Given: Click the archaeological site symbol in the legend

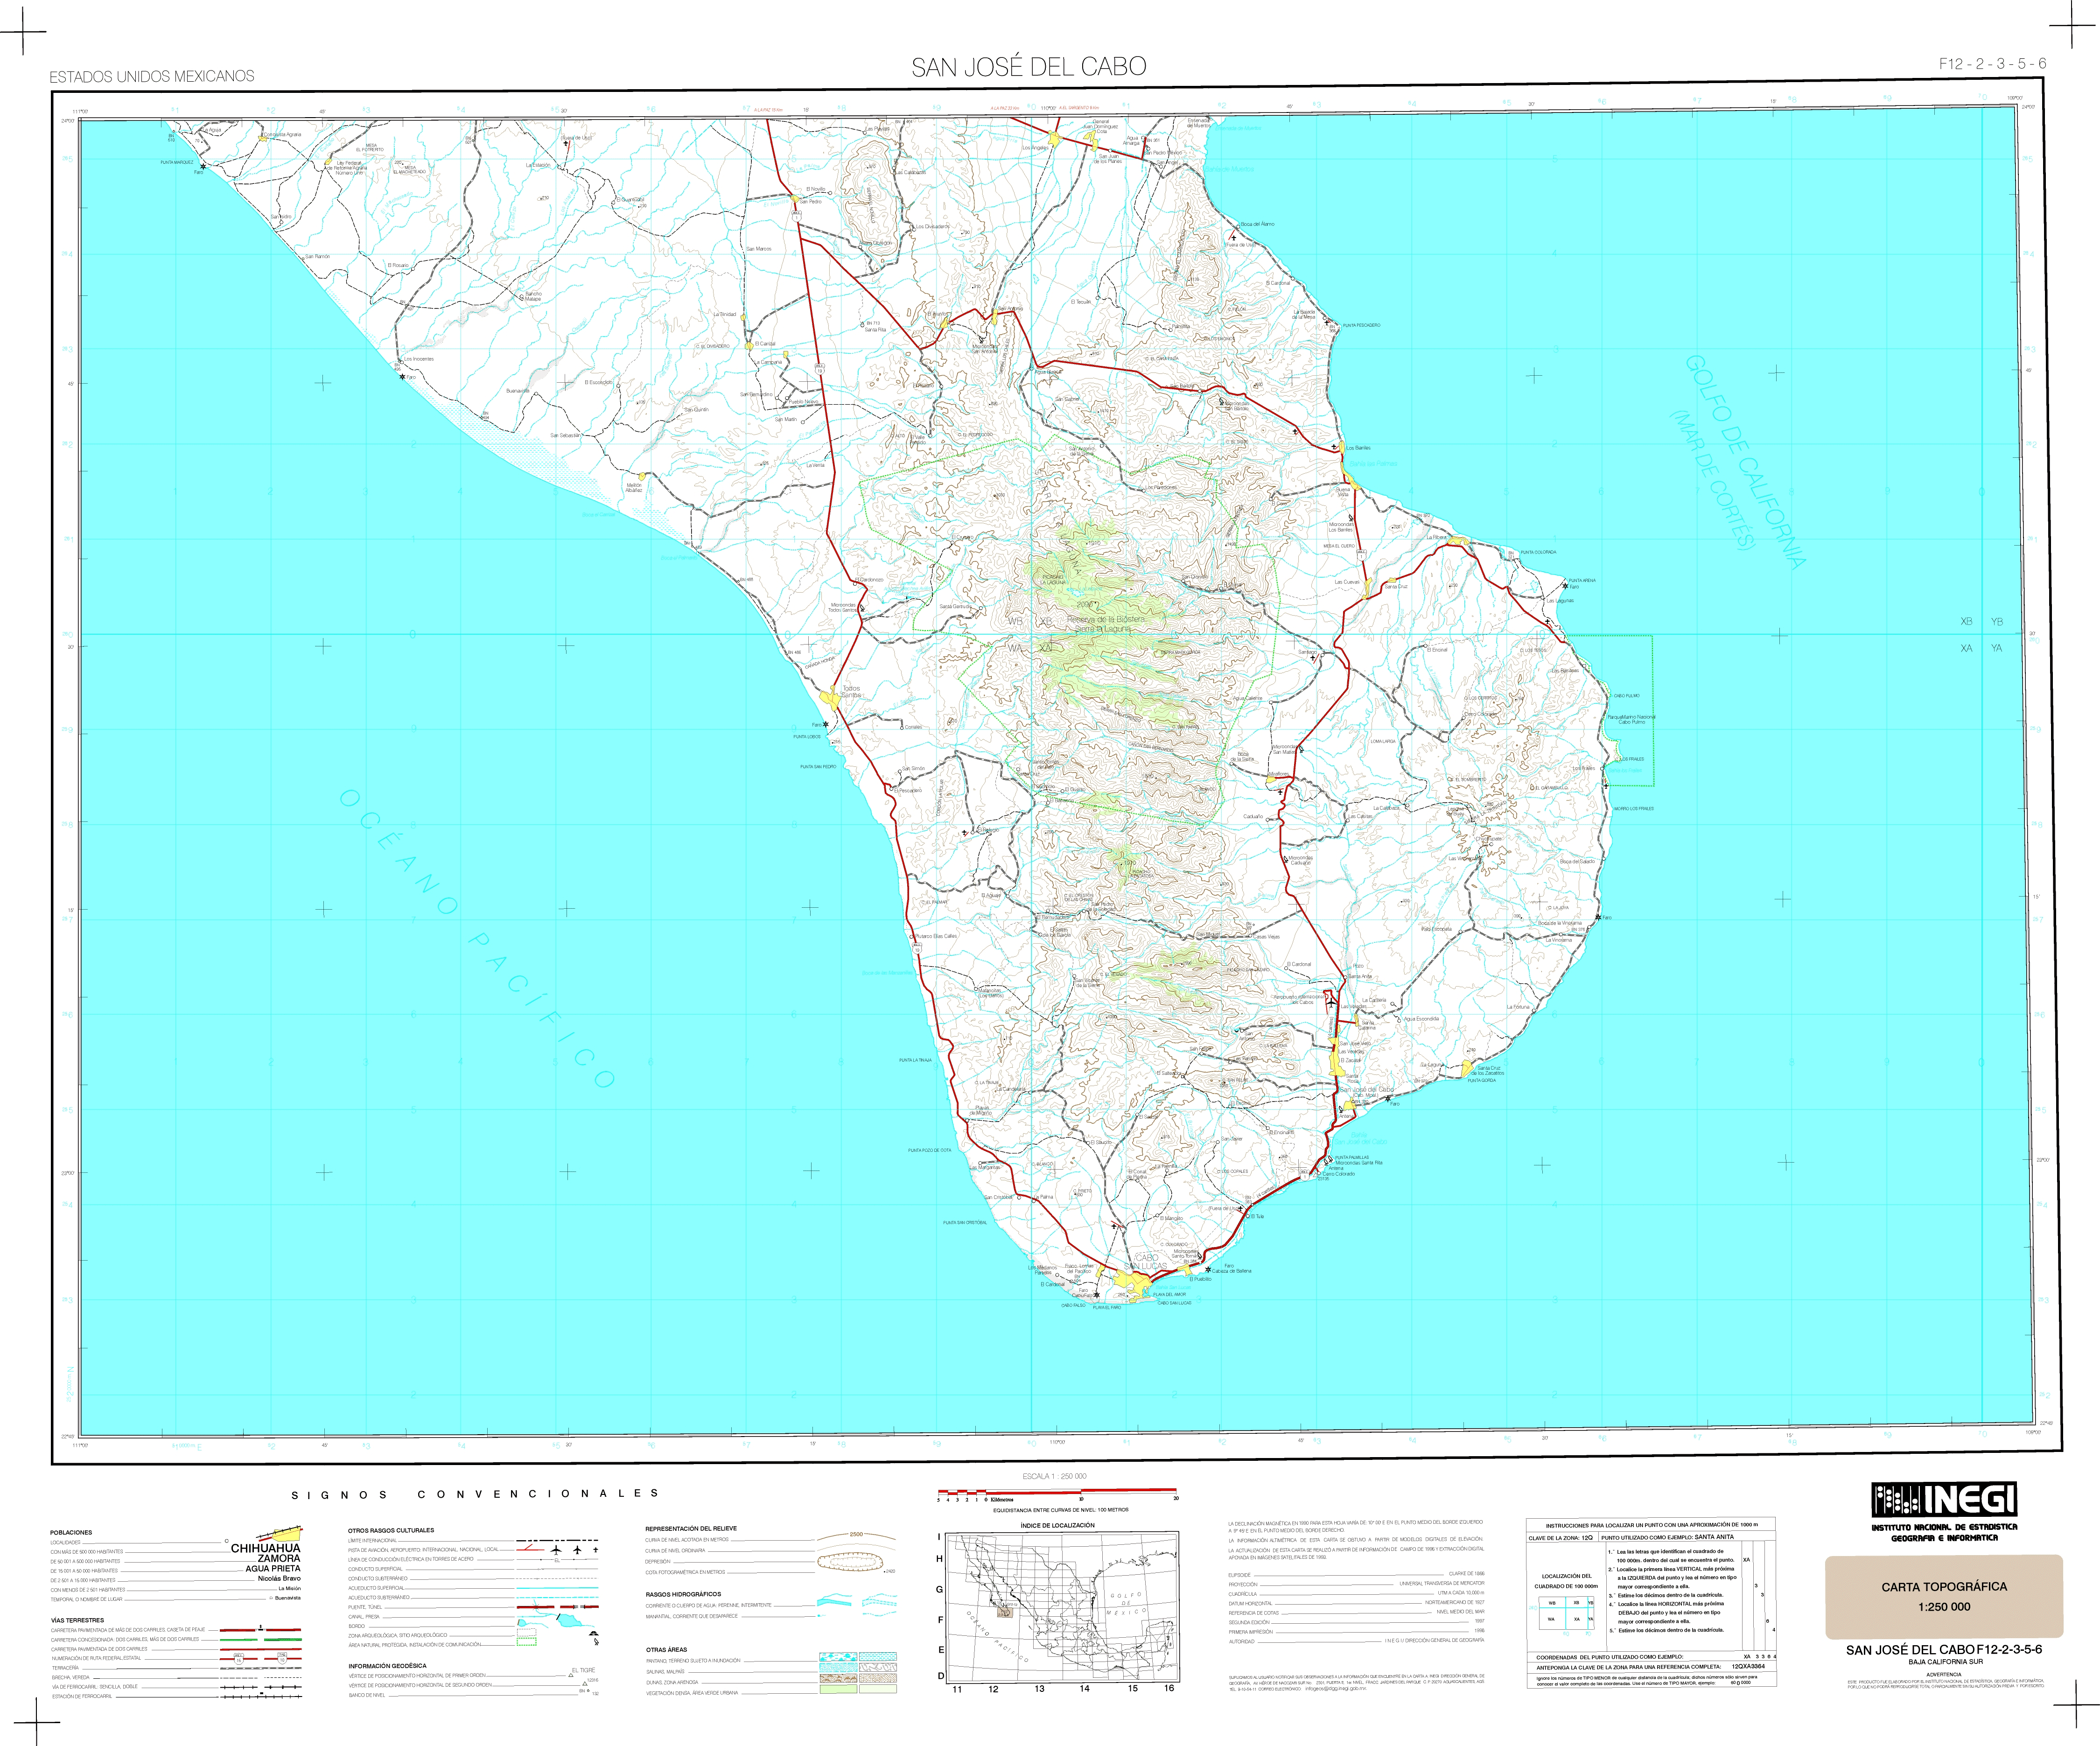Looking at the screenshot, I should tap(594, 1633).
